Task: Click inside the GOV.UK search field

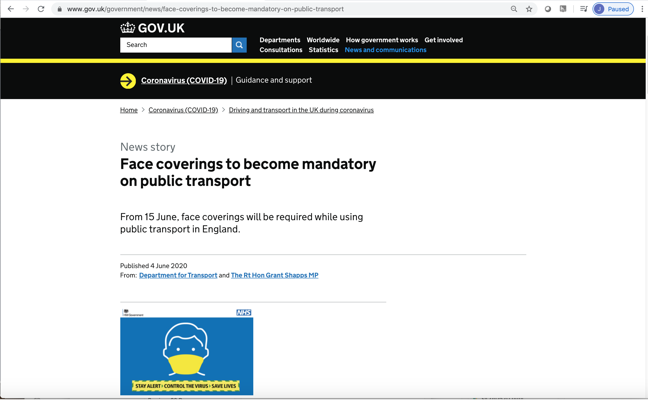Action: (x=175, y=45)
